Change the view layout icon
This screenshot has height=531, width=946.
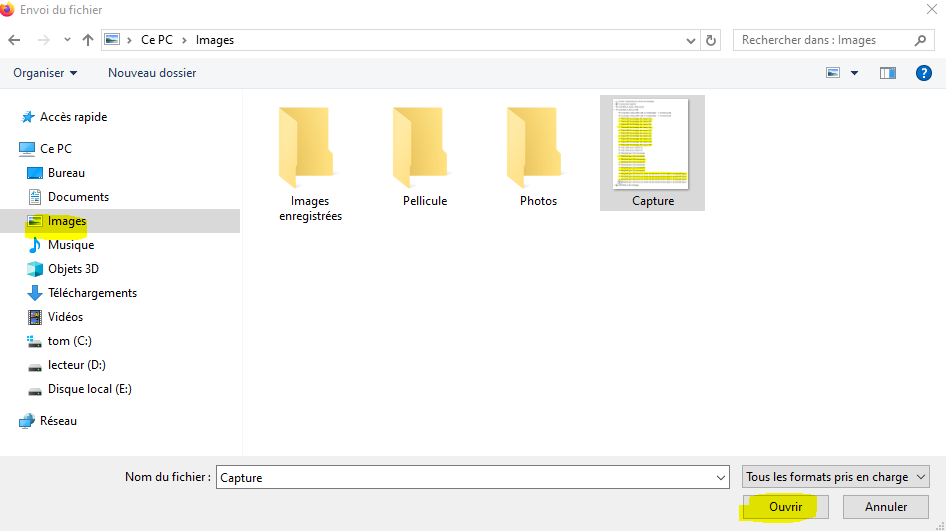pos(833,73)
